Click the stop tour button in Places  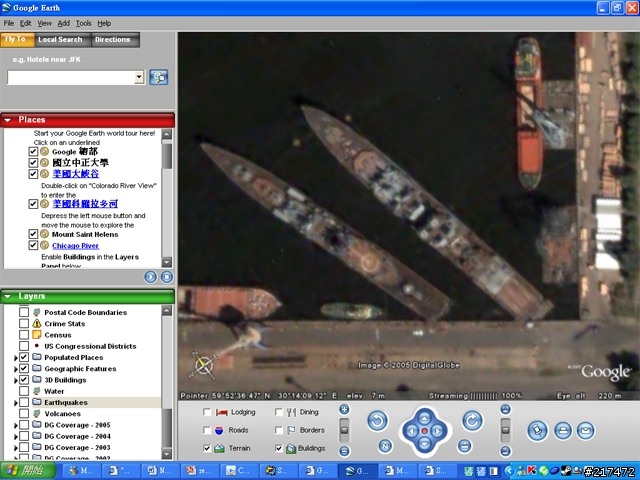pyautogui.click(x=167, y=277)
